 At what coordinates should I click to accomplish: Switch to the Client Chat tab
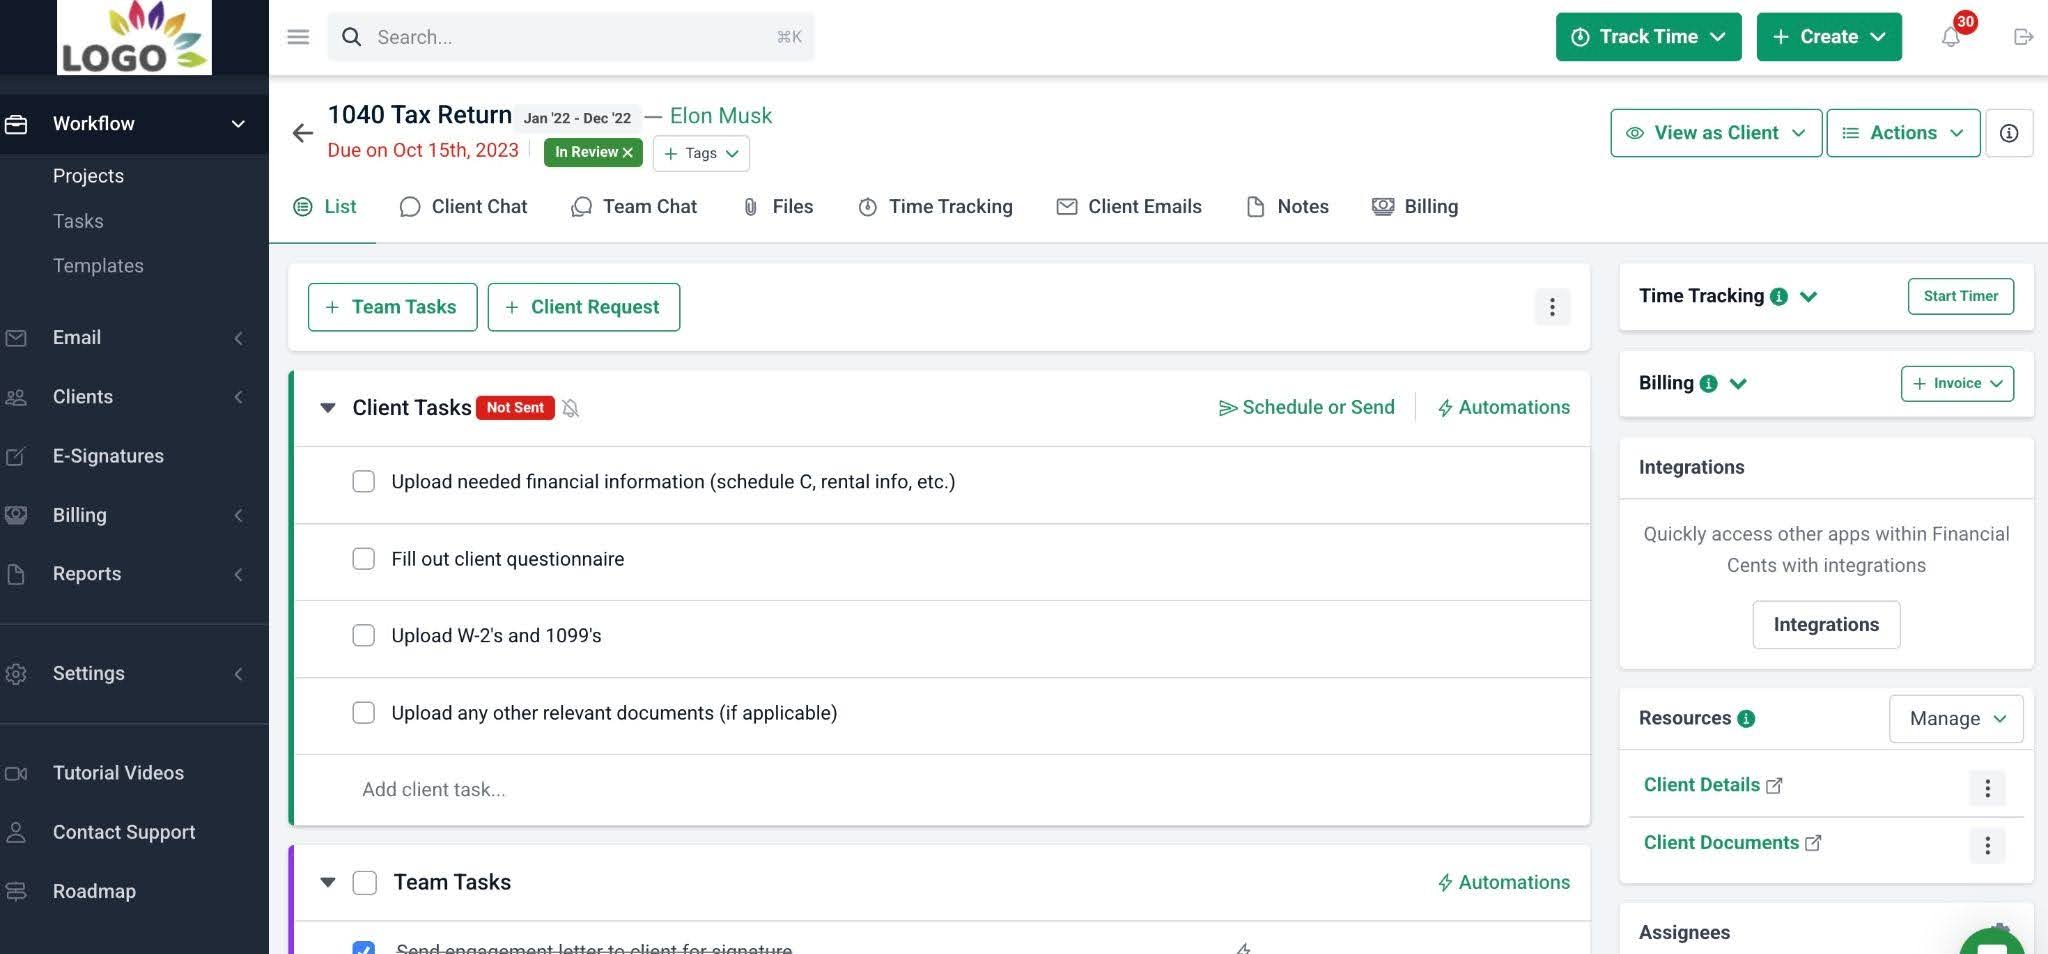pyautogui.click(x=463, y=207)
